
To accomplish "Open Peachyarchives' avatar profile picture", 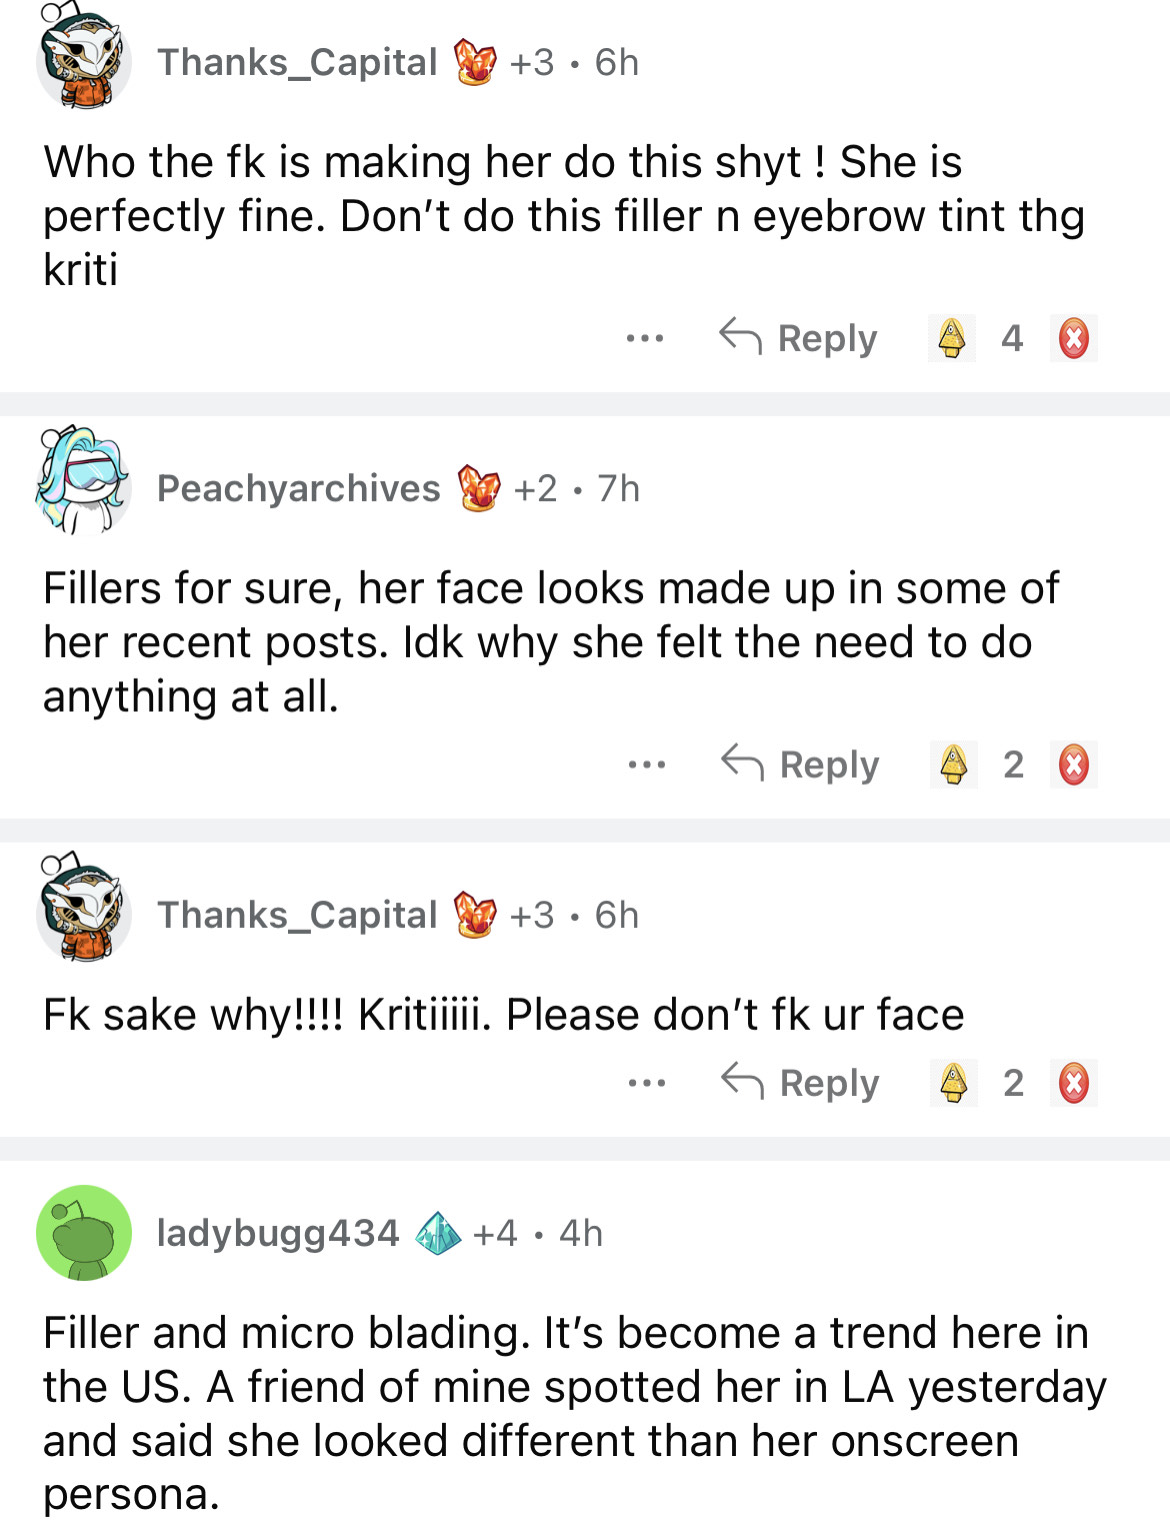I will (x=84, y=482).
